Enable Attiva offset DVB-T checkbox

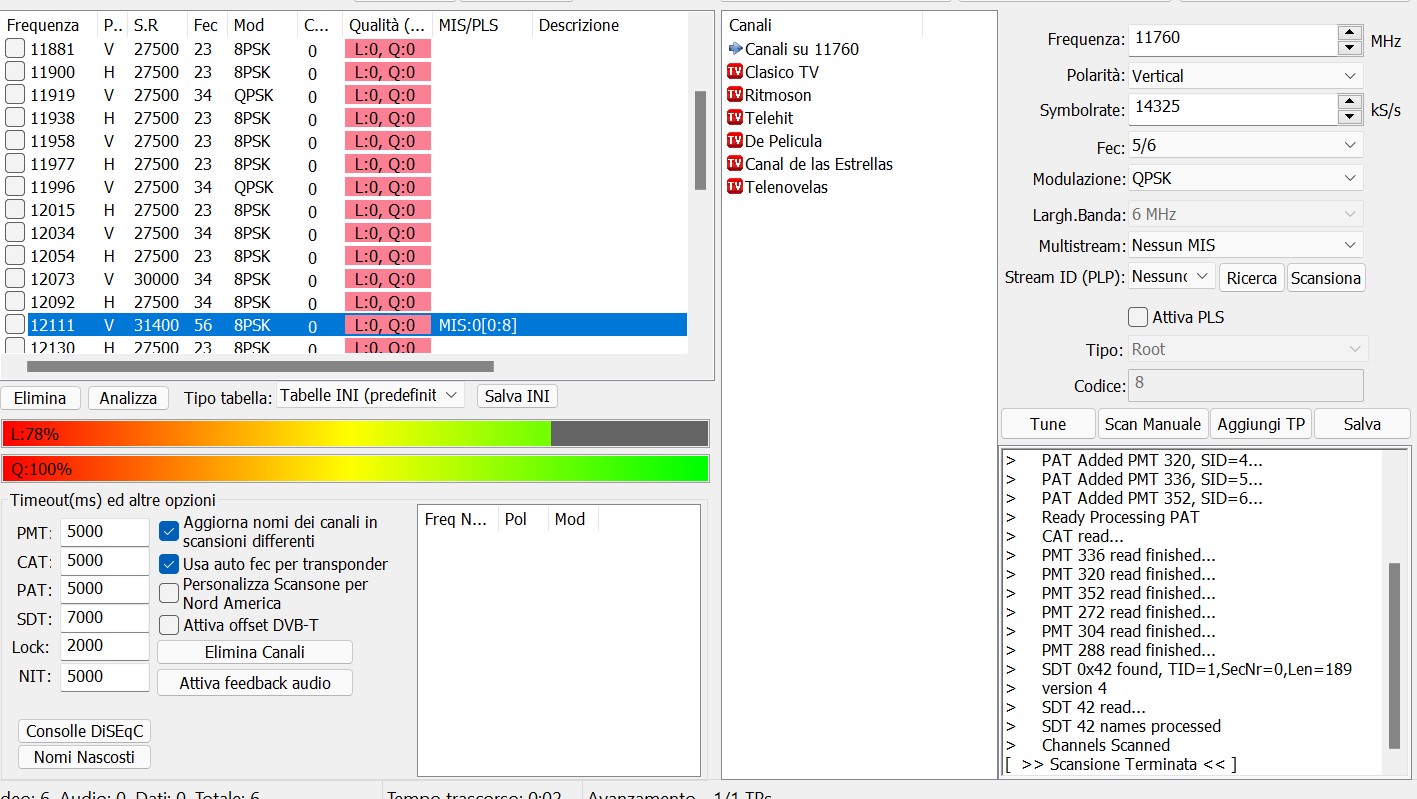[x=169, y=625]
